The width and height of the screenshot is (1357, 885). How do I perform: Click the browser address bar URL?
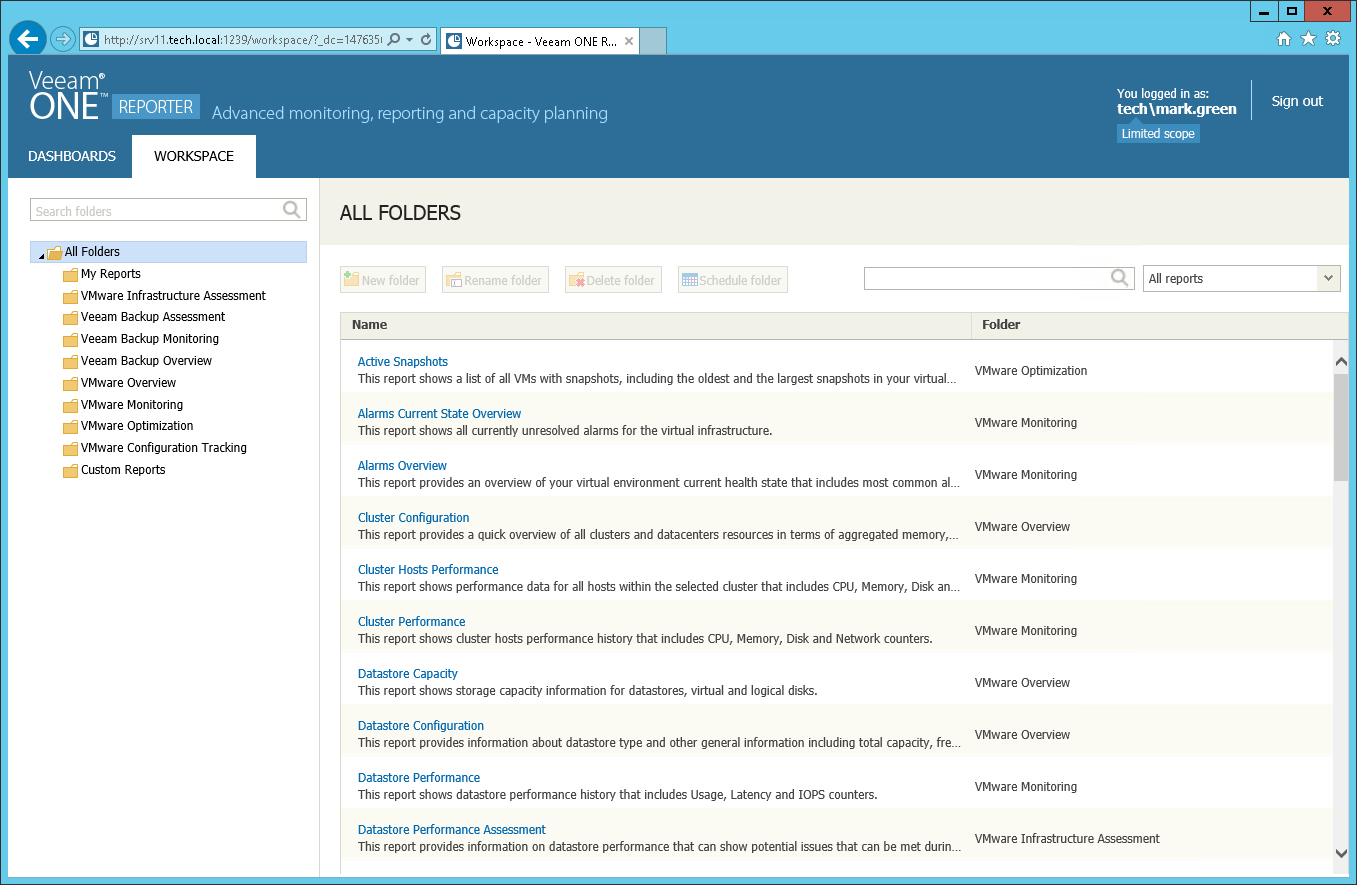[242, 40]
